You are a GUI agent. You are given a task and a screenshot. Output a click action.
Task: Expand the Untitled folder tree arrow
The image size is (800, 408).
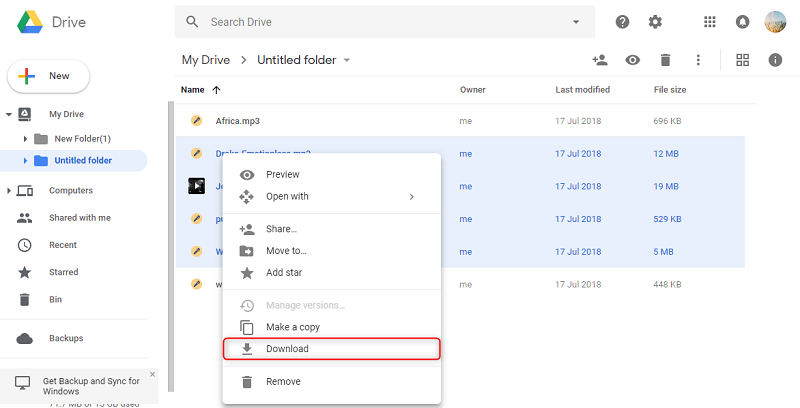pos(25,161)
